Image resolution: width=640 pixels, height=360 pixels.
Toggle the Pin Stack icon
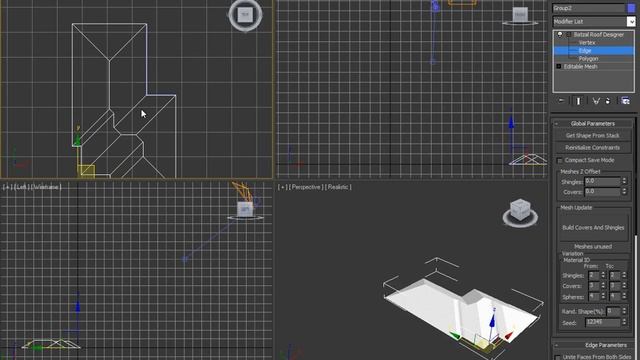(x=562, y=100)
